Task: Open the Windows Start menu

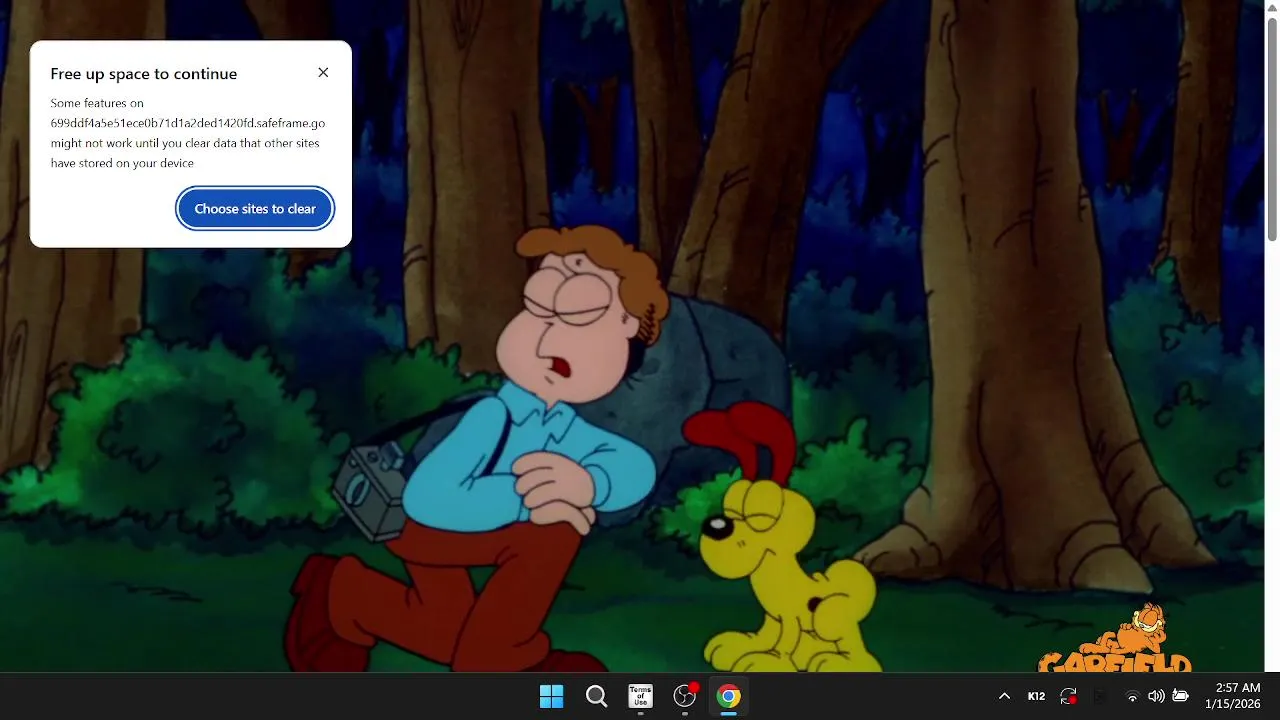Action: tap(551, 697)
